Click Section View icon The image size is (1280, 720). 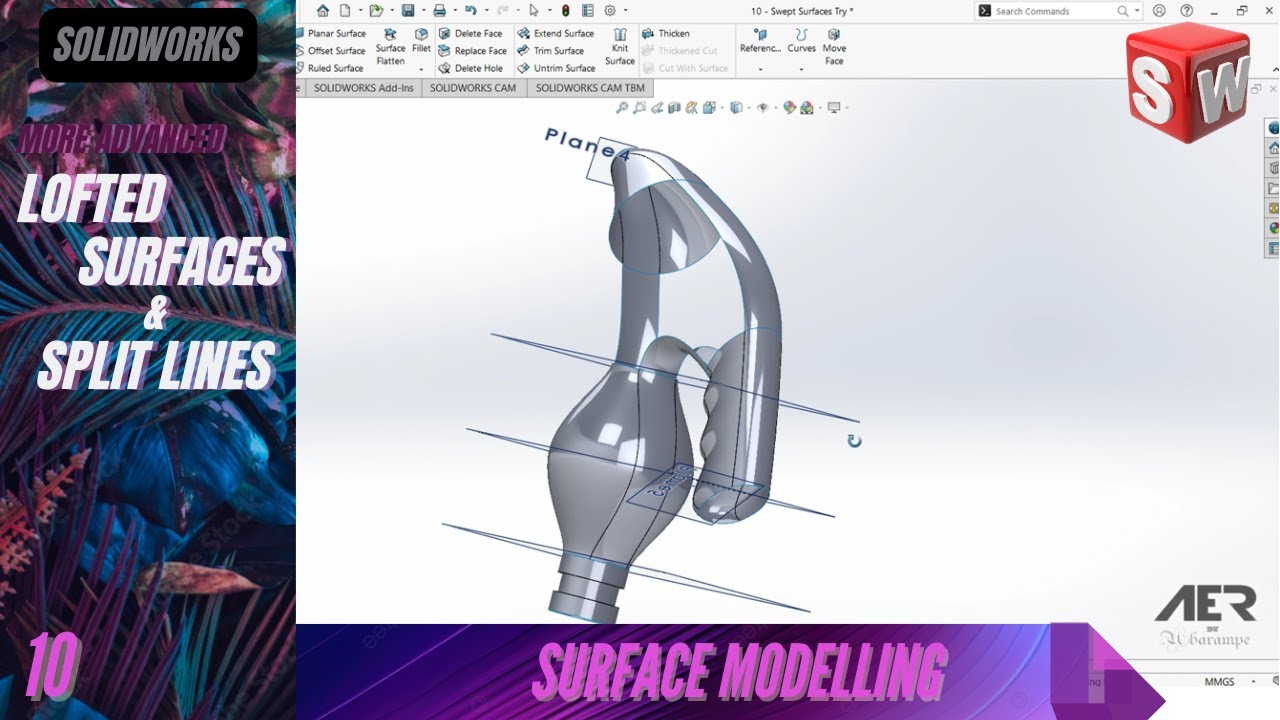pyautogui.click(x=674, y=107)
